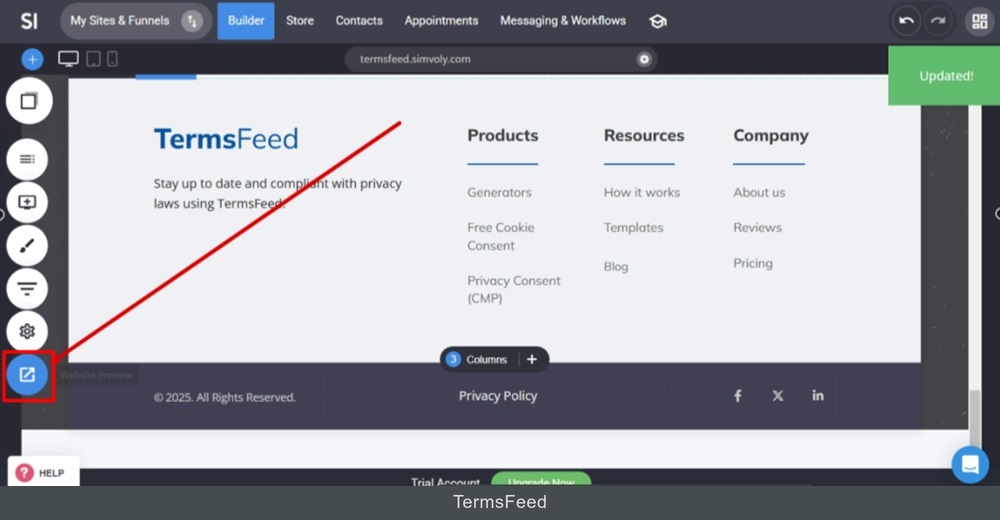Open the add widget sidebar icon
Viewport: 1000px width, 520px height.
27,202
